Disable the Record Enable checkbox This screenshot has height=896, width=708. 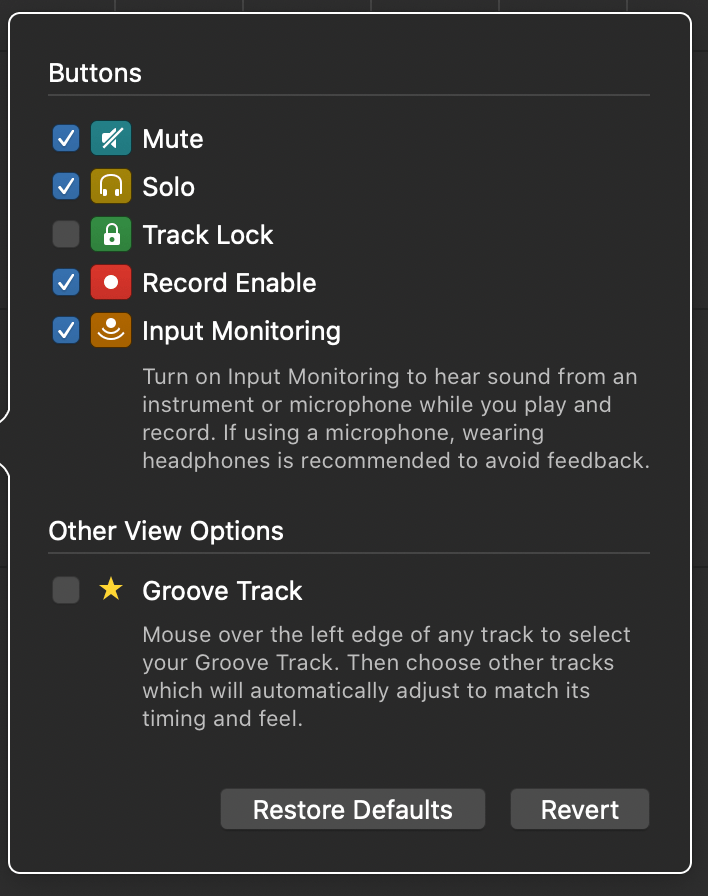(x=66, y=283)
